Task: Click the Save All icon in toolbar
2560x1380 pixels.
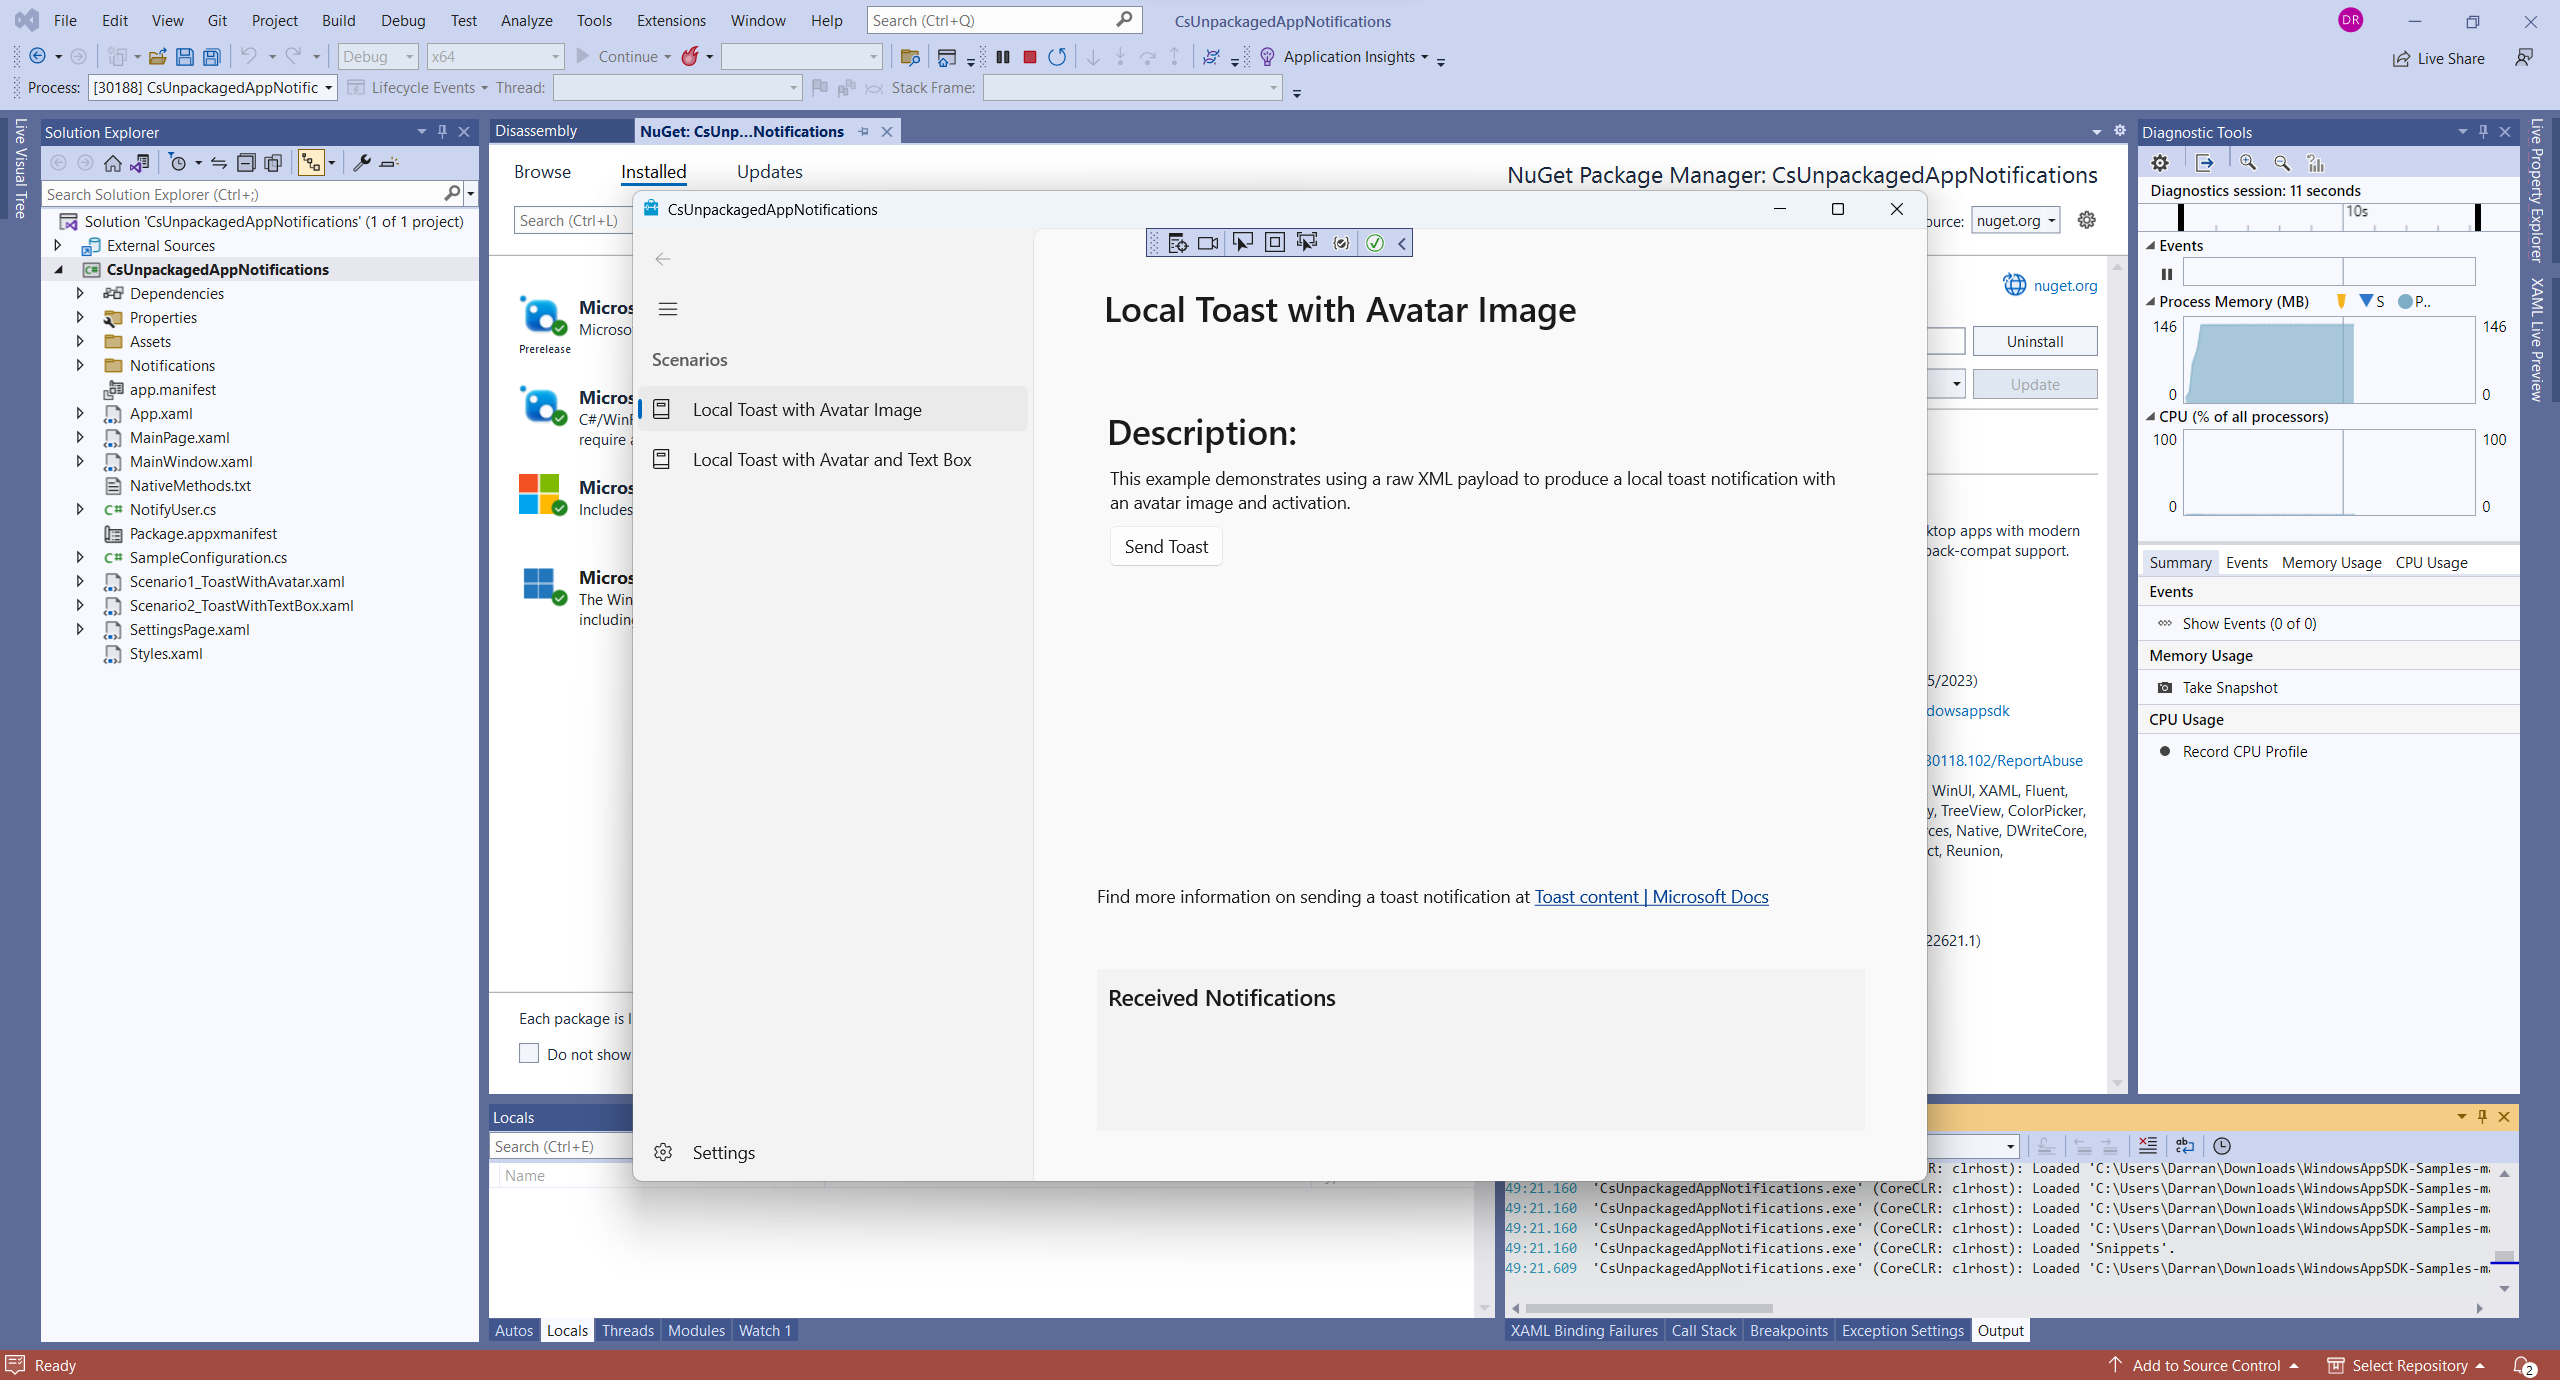Action: point(212,57)
